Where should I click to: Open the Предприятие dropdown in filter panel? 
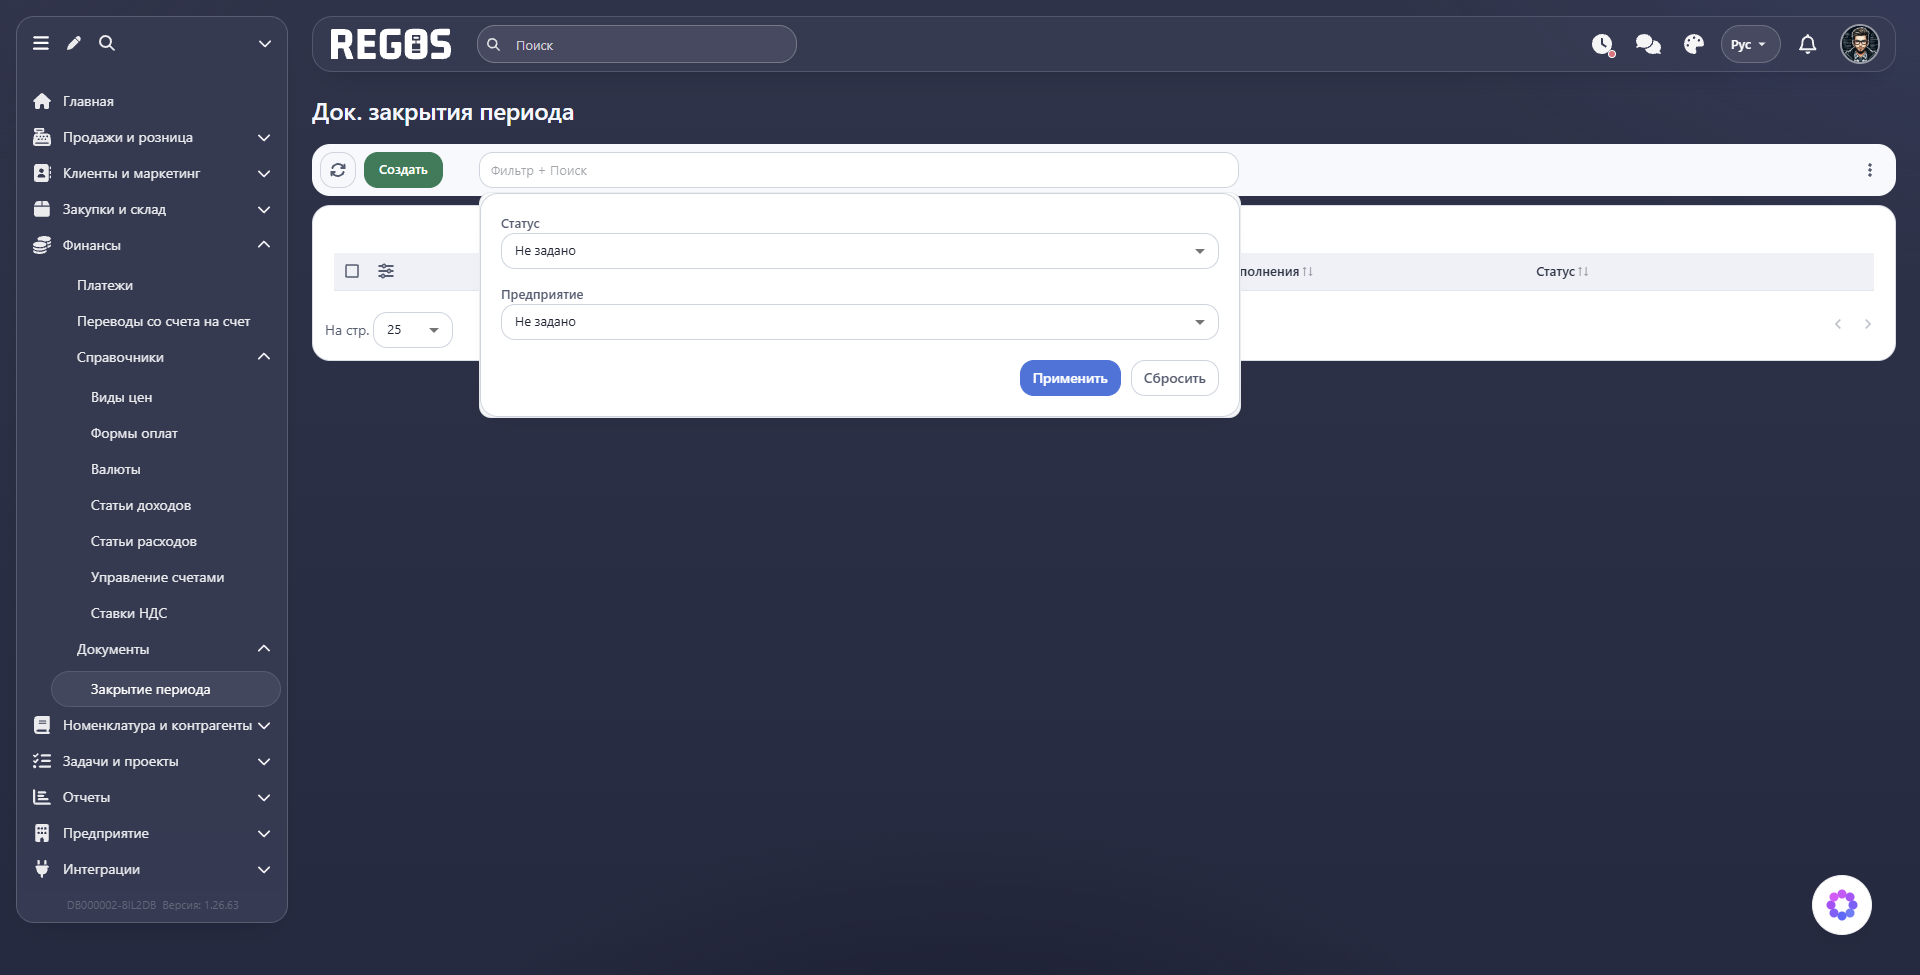click(x=859, y=322)
